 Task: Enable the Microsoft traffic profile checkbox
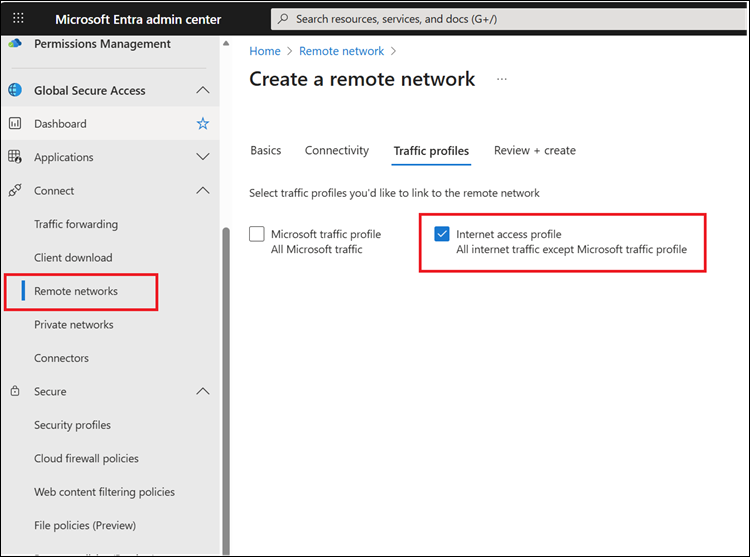(x=257, y=234)
